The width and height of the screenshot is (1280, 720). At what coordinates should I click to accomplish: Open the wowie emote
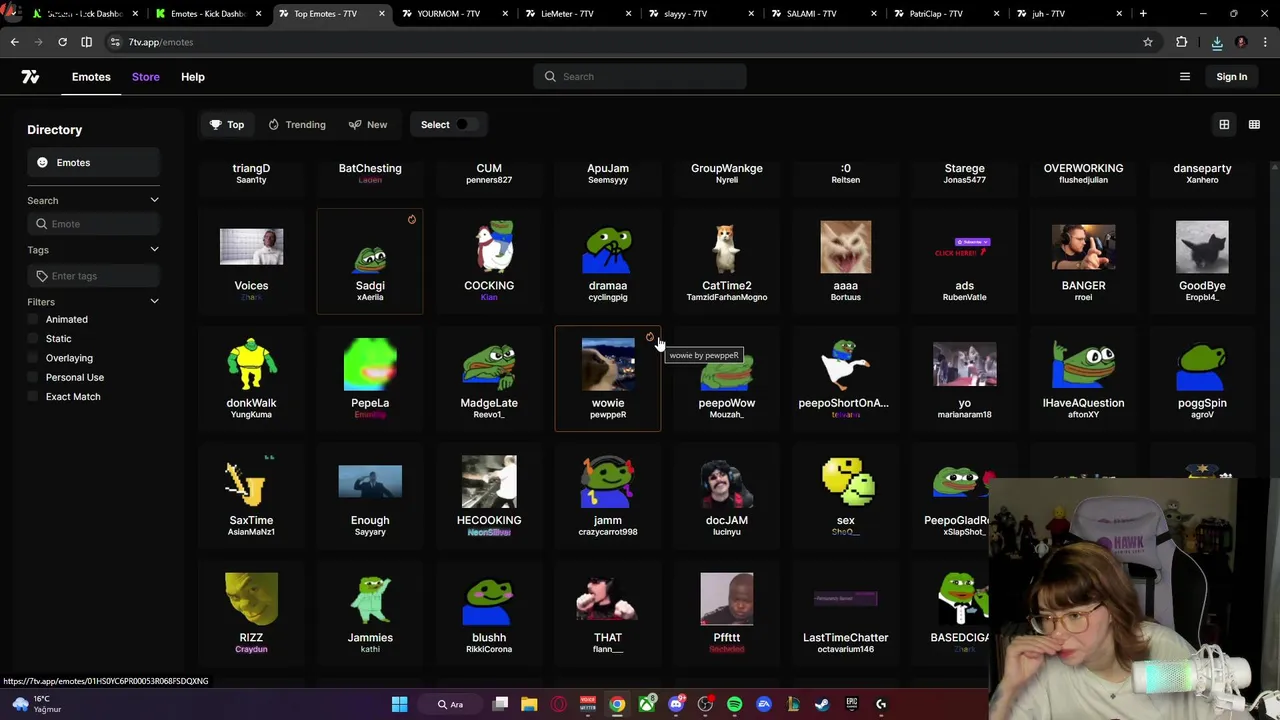[x=608, y=379]
